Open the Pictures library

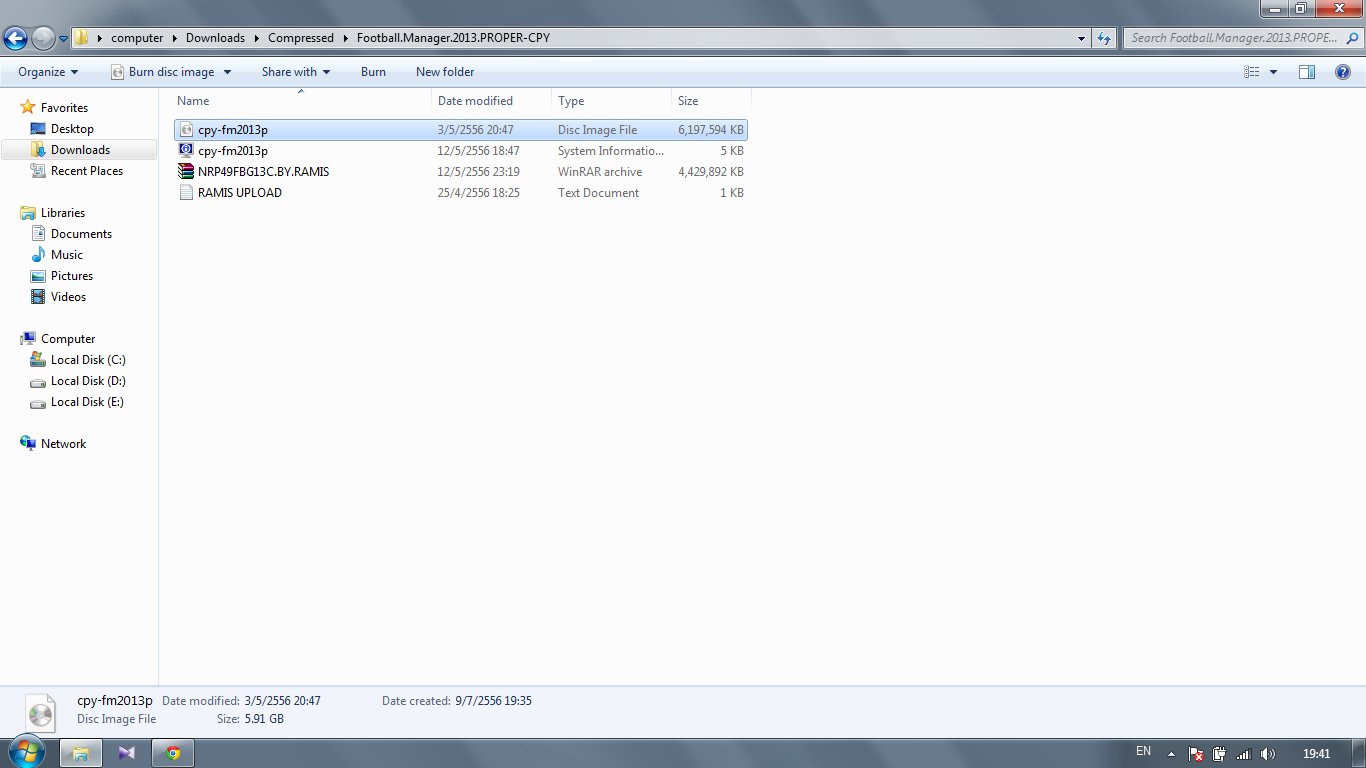coord(72,276)
